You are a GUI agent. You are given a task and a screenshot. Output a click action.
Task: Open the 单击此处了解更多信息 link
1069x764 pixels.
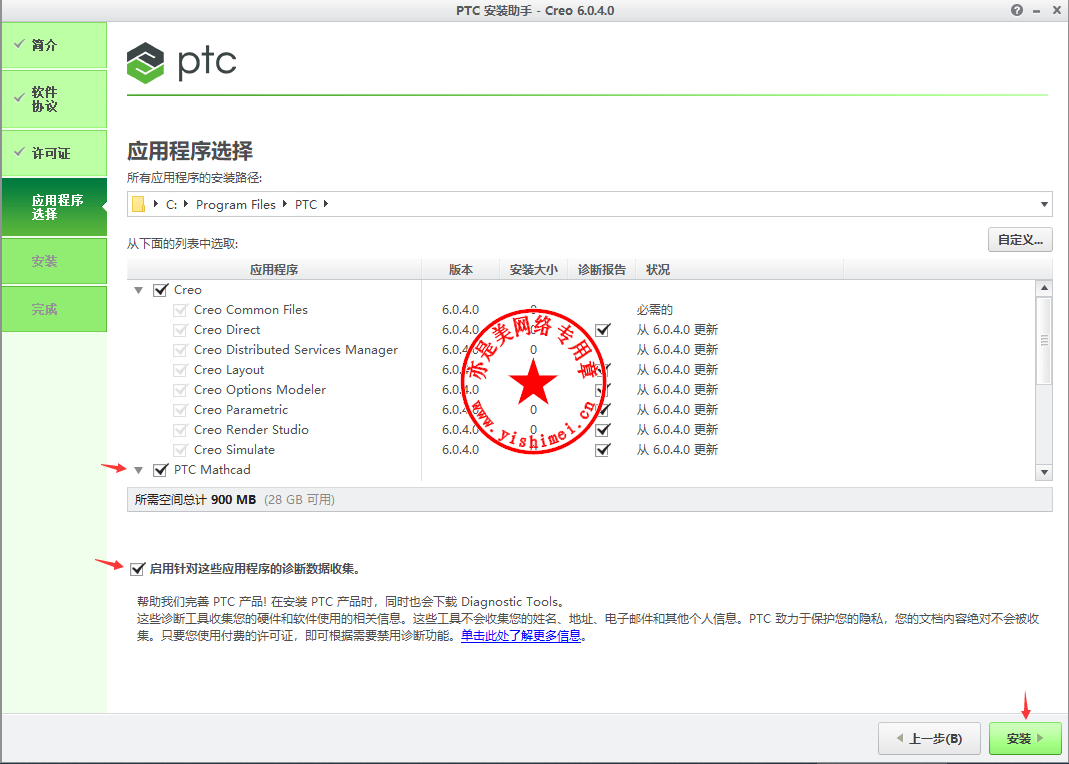coord(521,636)
